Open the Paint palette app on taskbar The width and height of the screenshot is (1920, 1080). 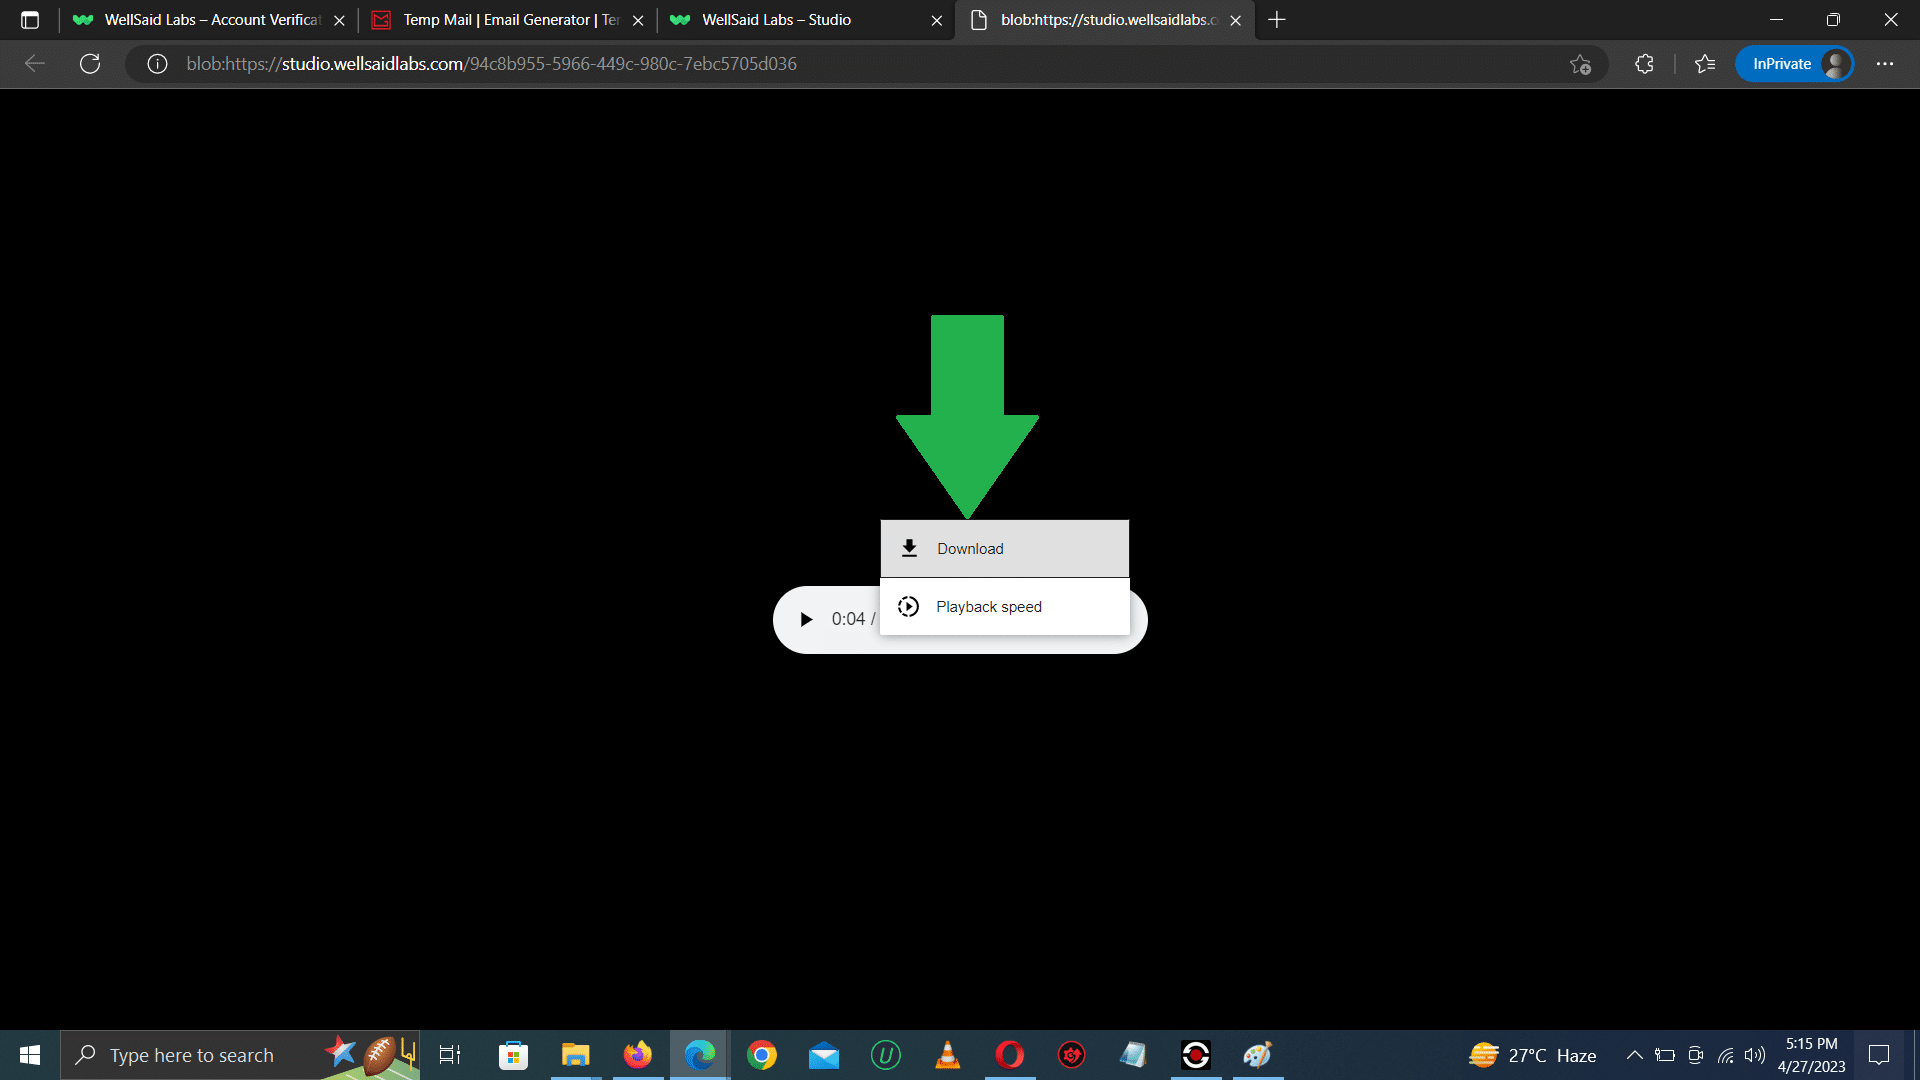[1258, 1055]
